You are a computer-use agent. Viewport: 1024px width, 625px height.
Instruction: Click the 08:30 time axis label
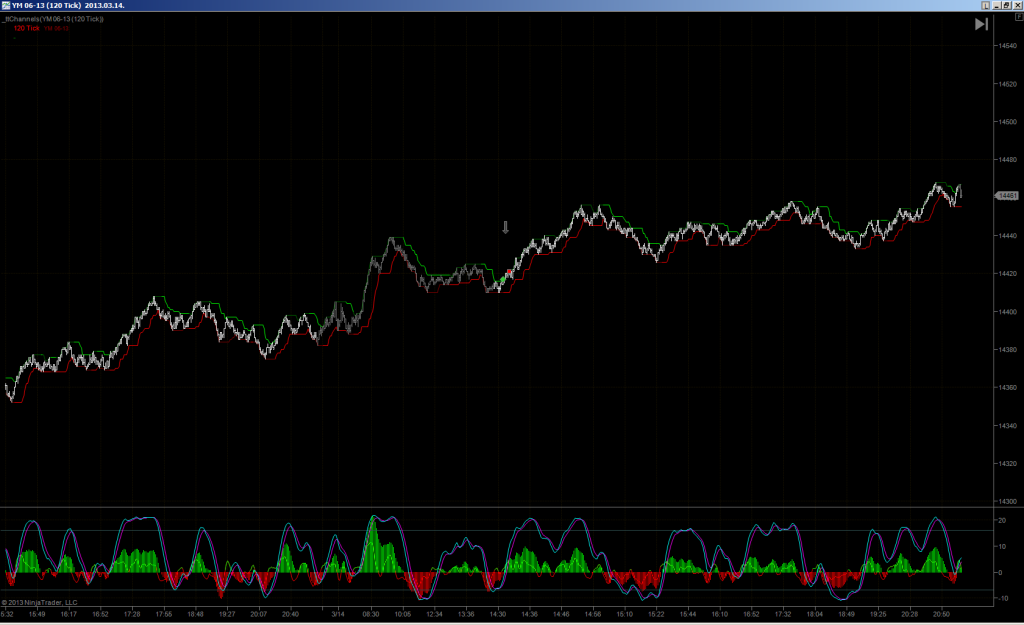click(x=371, y=614)
